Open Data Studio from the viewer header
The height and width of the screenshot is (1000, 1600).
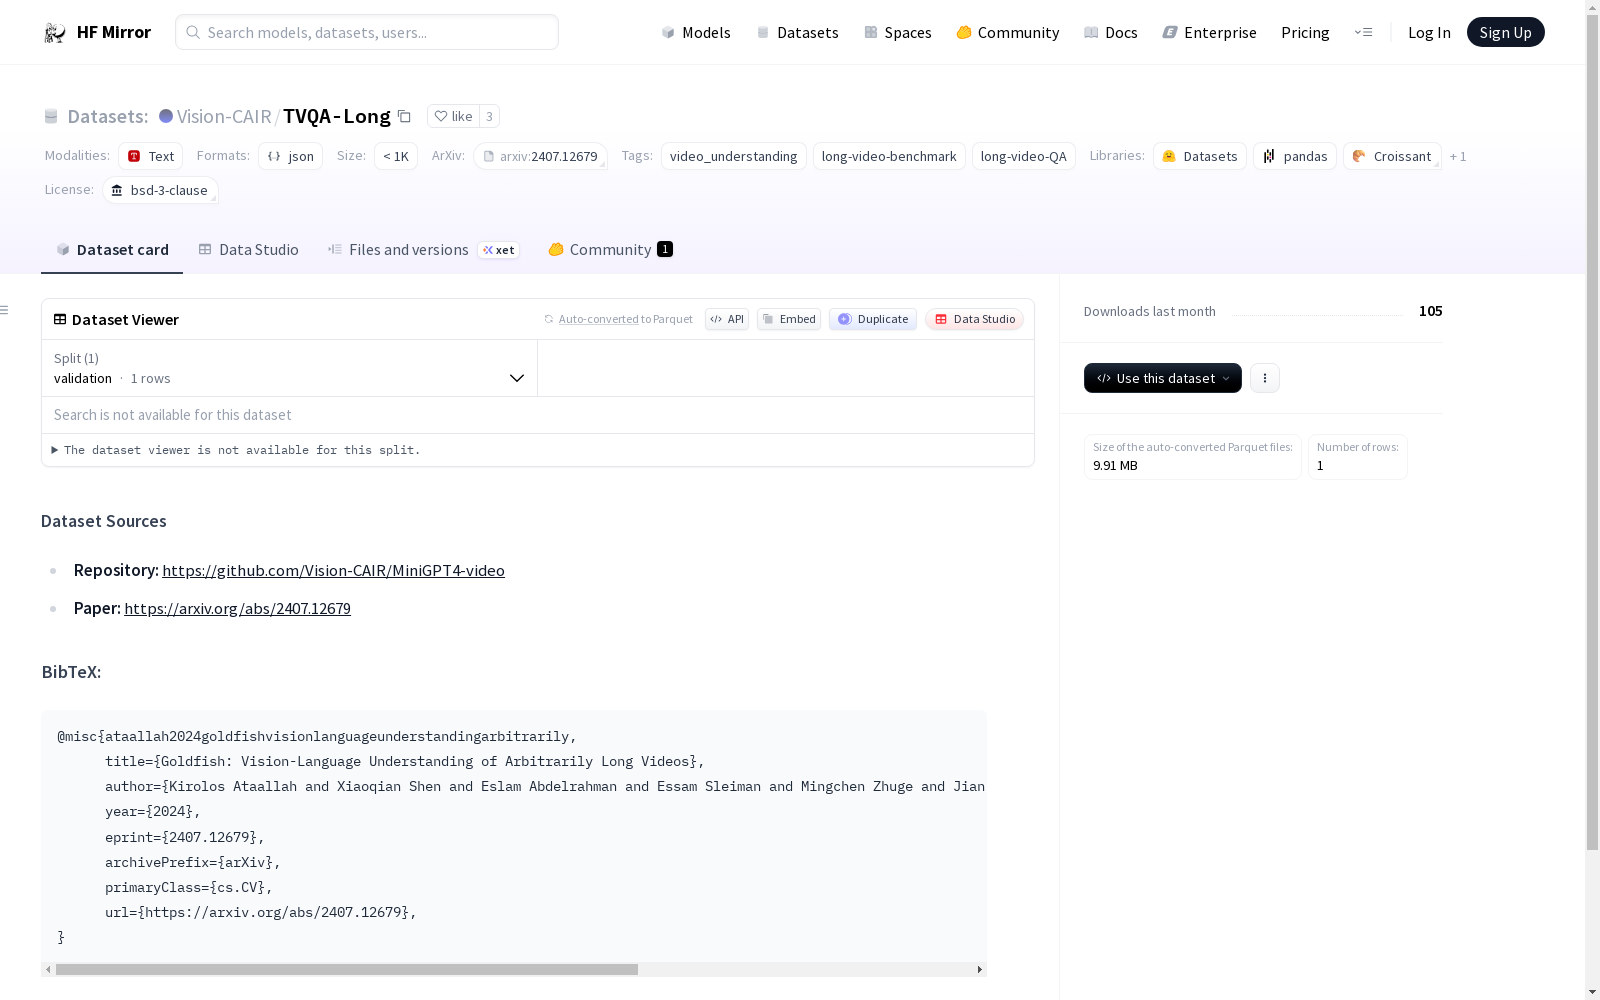tap(975, 319)
